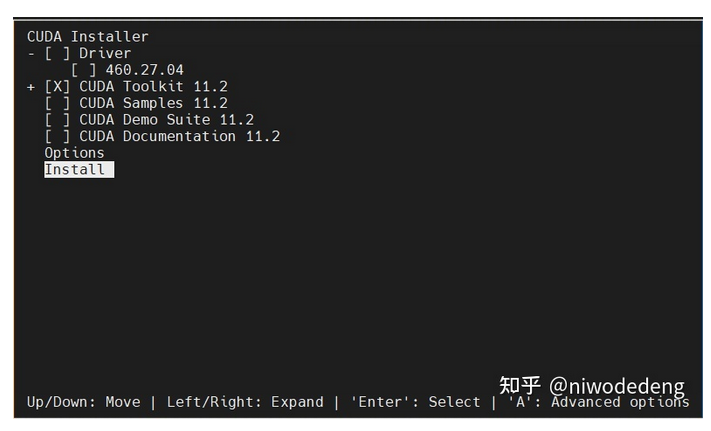Open the Options entry
Screen dimensions: 711x431
[x=74, y=153]
